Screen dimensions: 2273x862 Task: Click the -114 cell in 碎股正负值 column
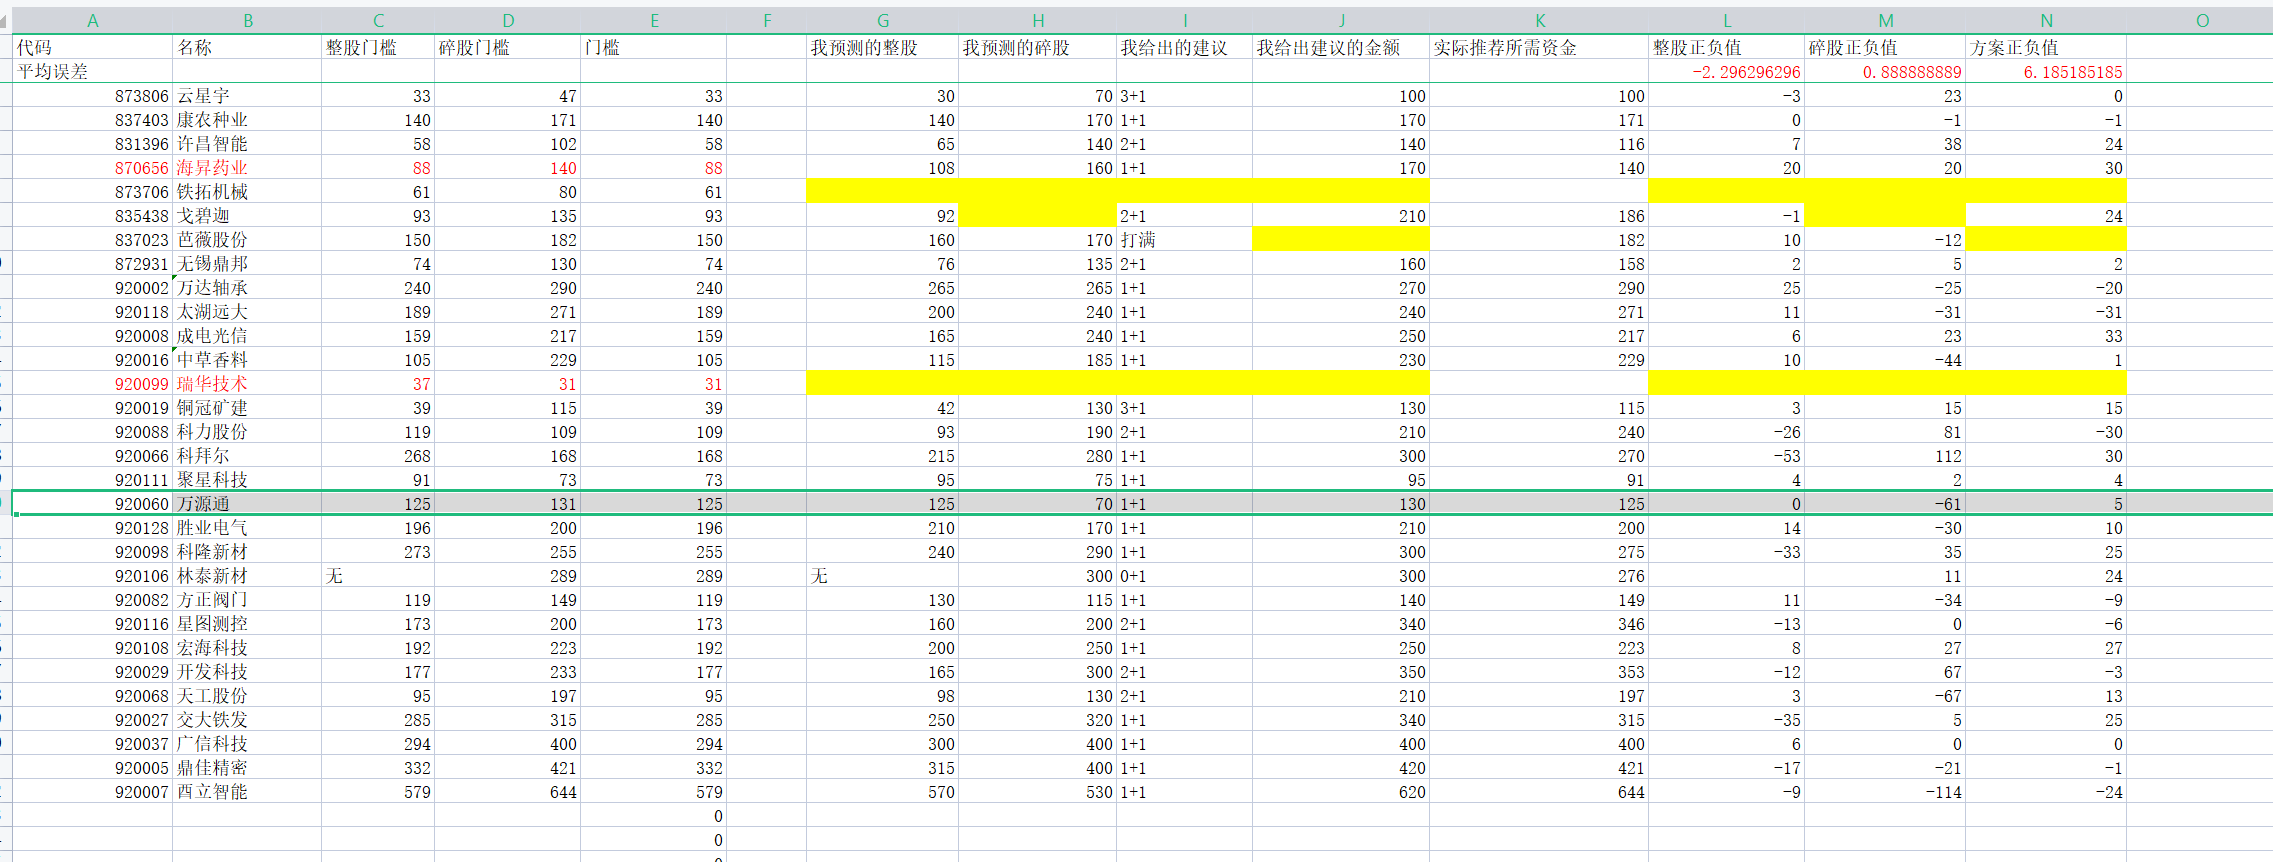click(1885, 792)
